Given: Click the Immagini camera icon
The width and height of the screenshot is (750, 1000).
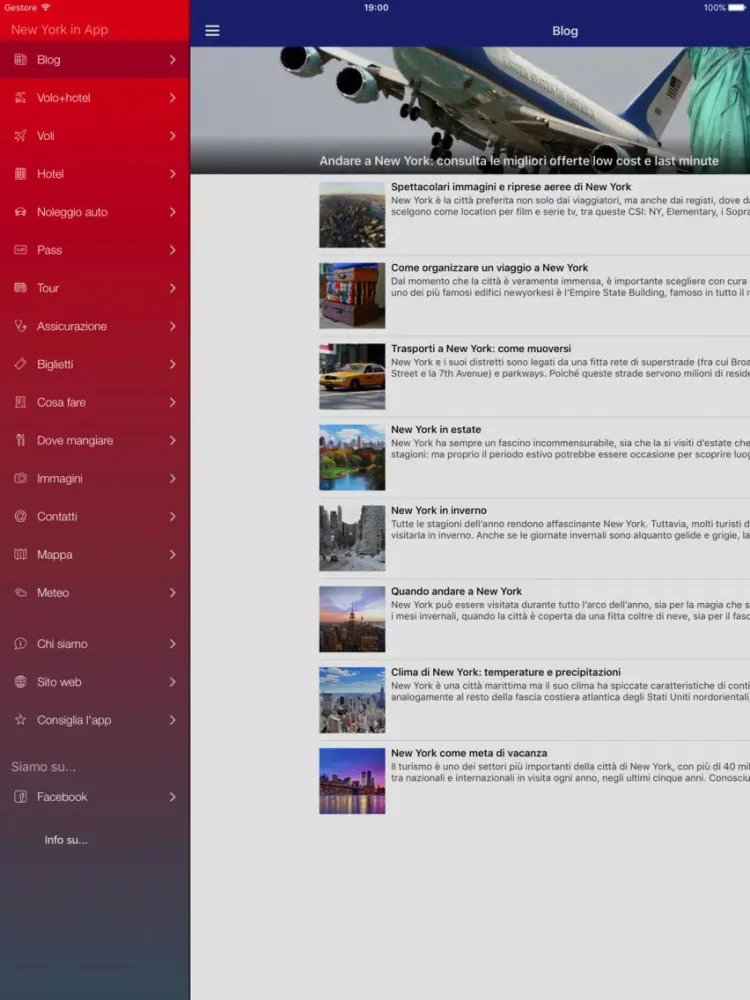Looking at the screenshot, I should click(20, 478).
